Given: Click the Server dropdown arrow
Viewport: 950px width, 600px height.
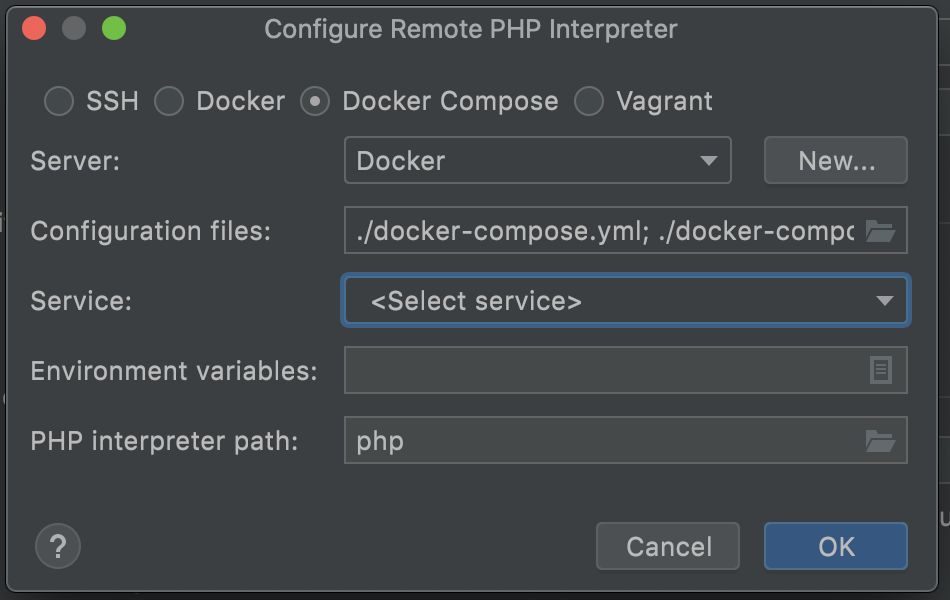Looking at the screenshot, I should (709, 161).
